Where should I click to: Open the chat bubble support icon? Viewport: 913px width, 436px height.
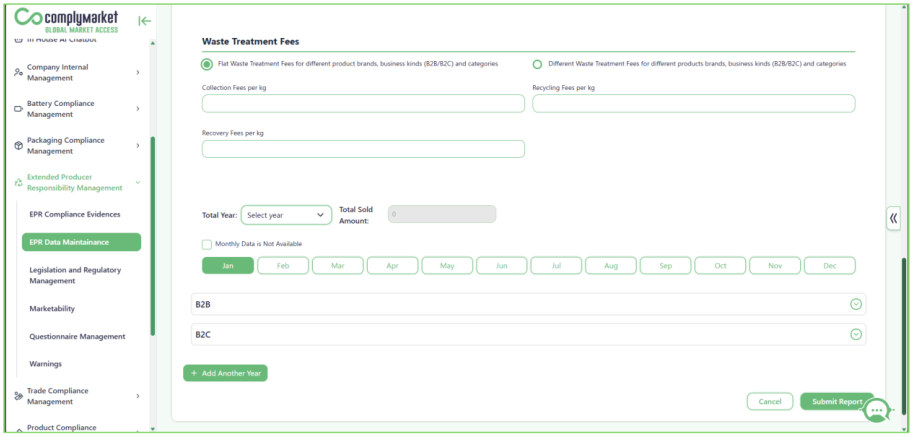(x=876, y=410)
